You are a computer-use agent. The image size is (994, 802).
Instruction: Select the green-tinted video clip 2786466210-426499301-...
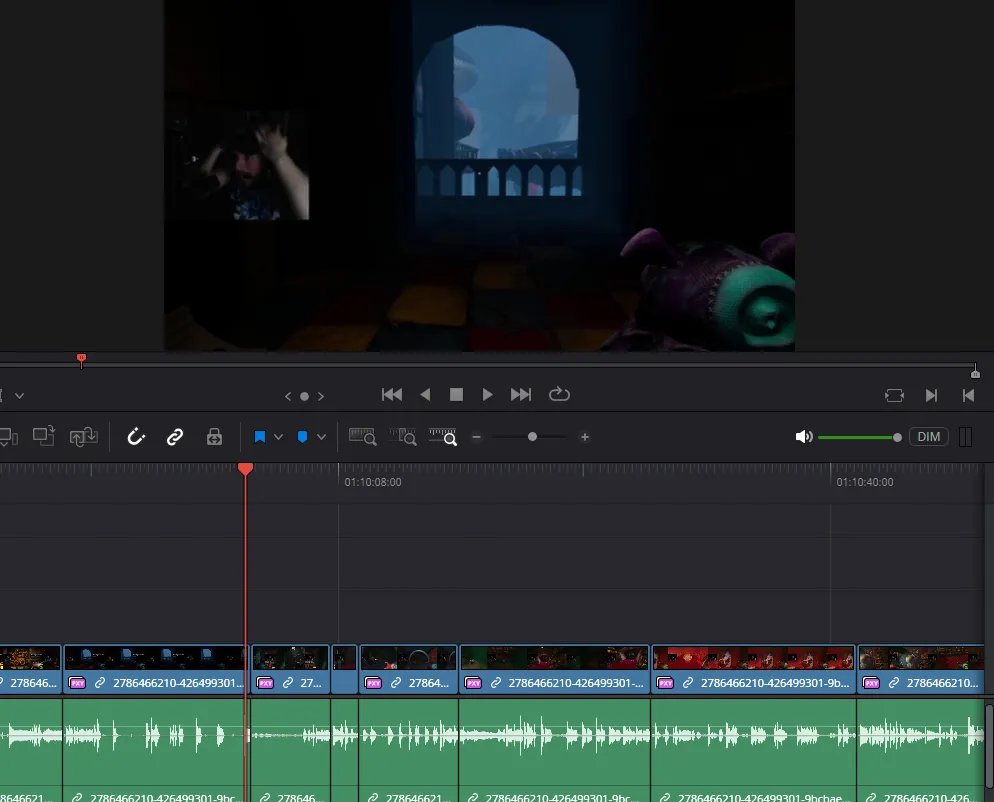[555, 669]
